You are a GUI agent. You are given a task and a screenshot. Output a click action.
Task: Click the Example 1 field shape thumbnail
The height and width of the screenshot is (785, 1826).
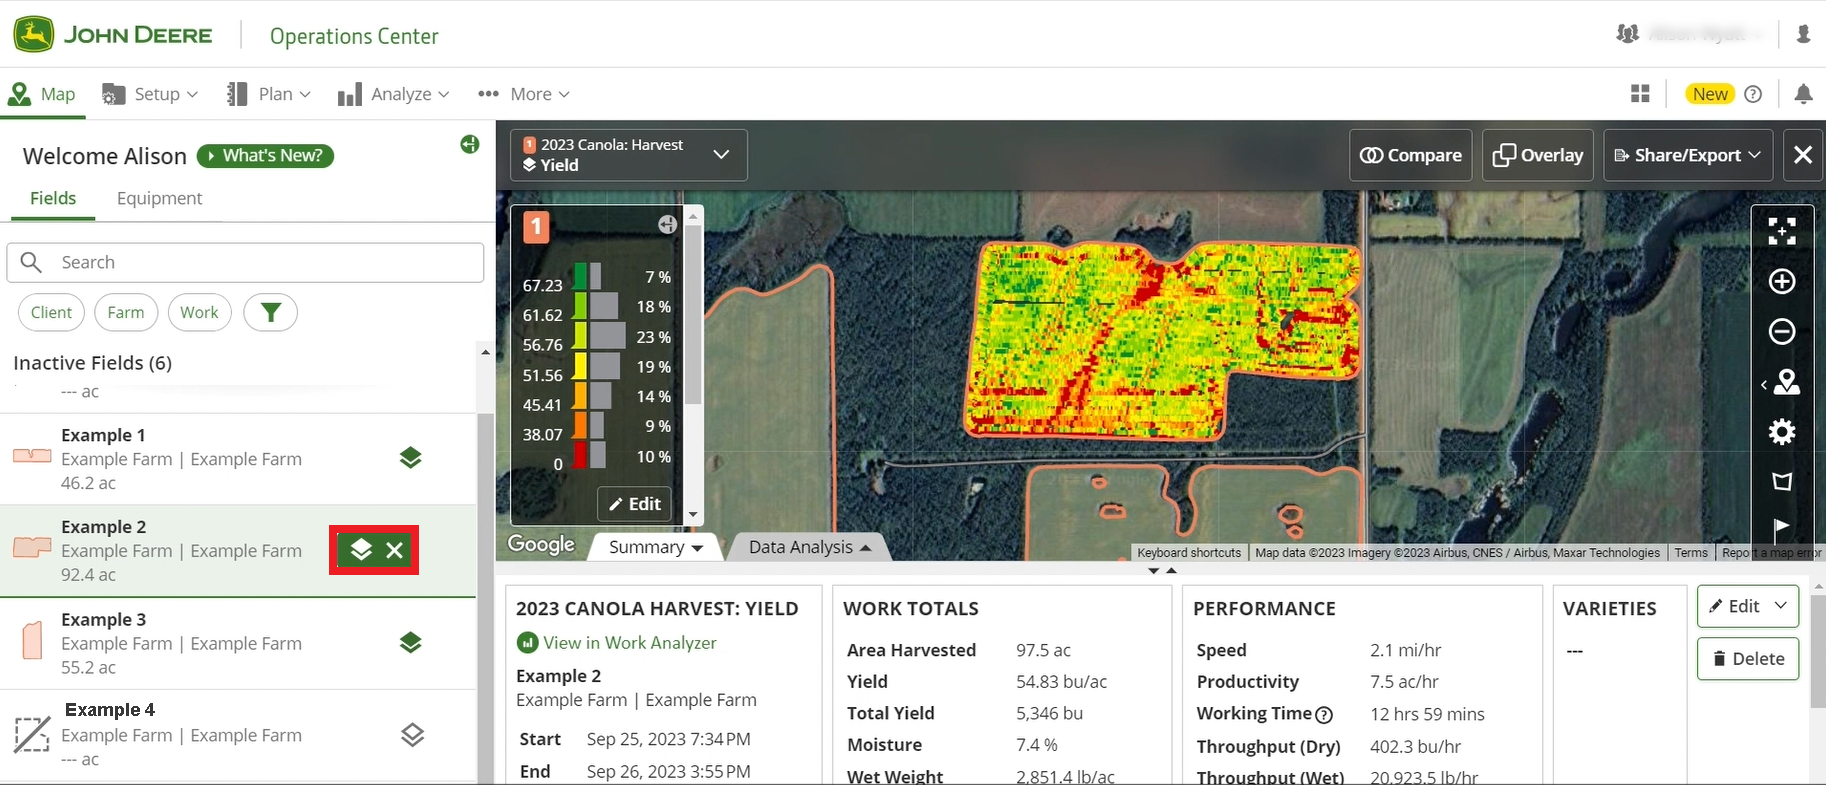pos(32,456)
